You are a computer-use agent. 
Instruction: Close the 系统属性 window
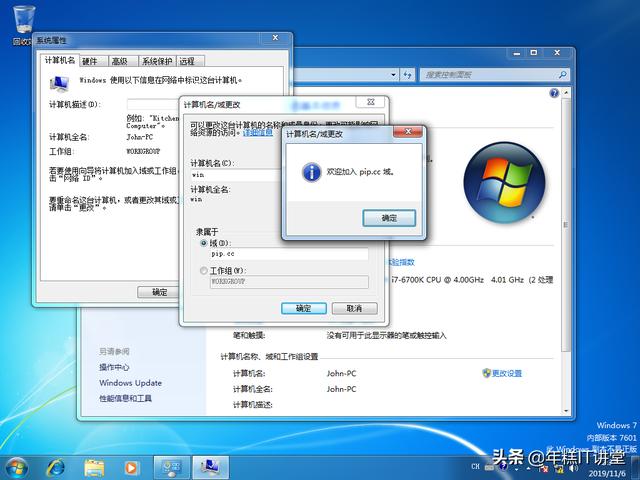click(276, 38)
